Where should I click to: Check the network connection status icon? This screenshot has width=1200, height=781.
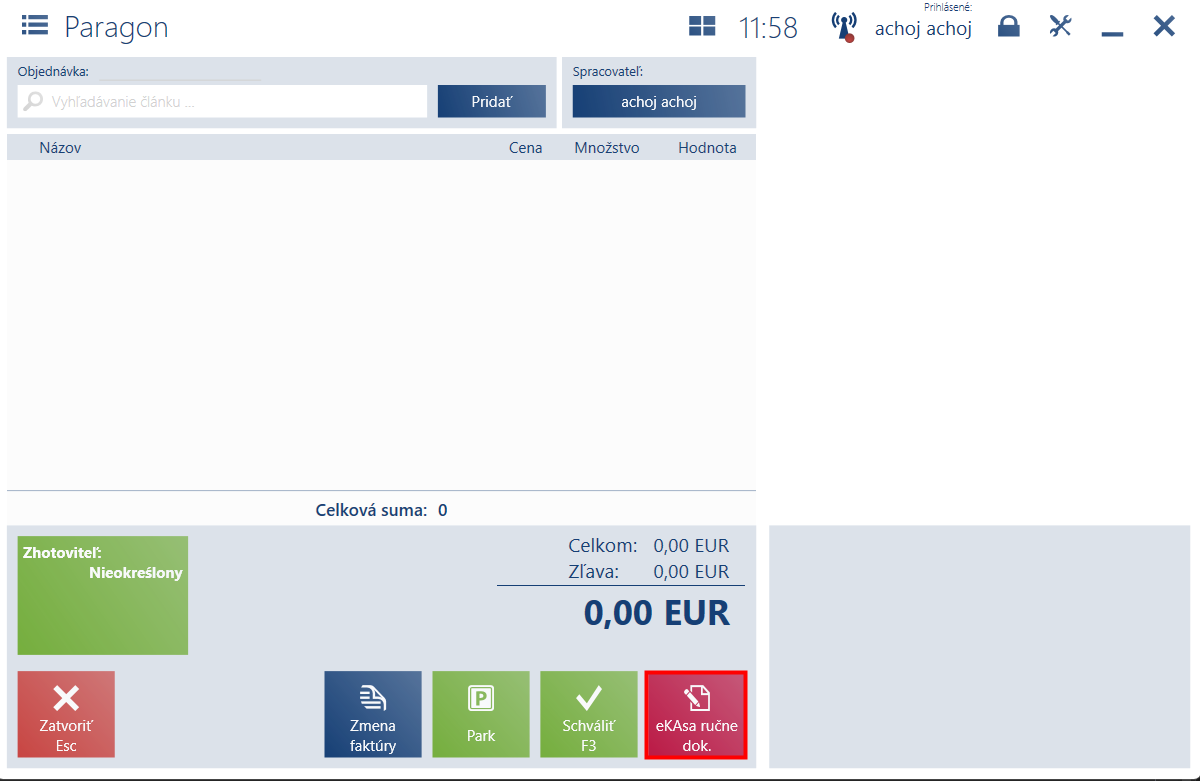pyautogui.click(x=844, y=27)
